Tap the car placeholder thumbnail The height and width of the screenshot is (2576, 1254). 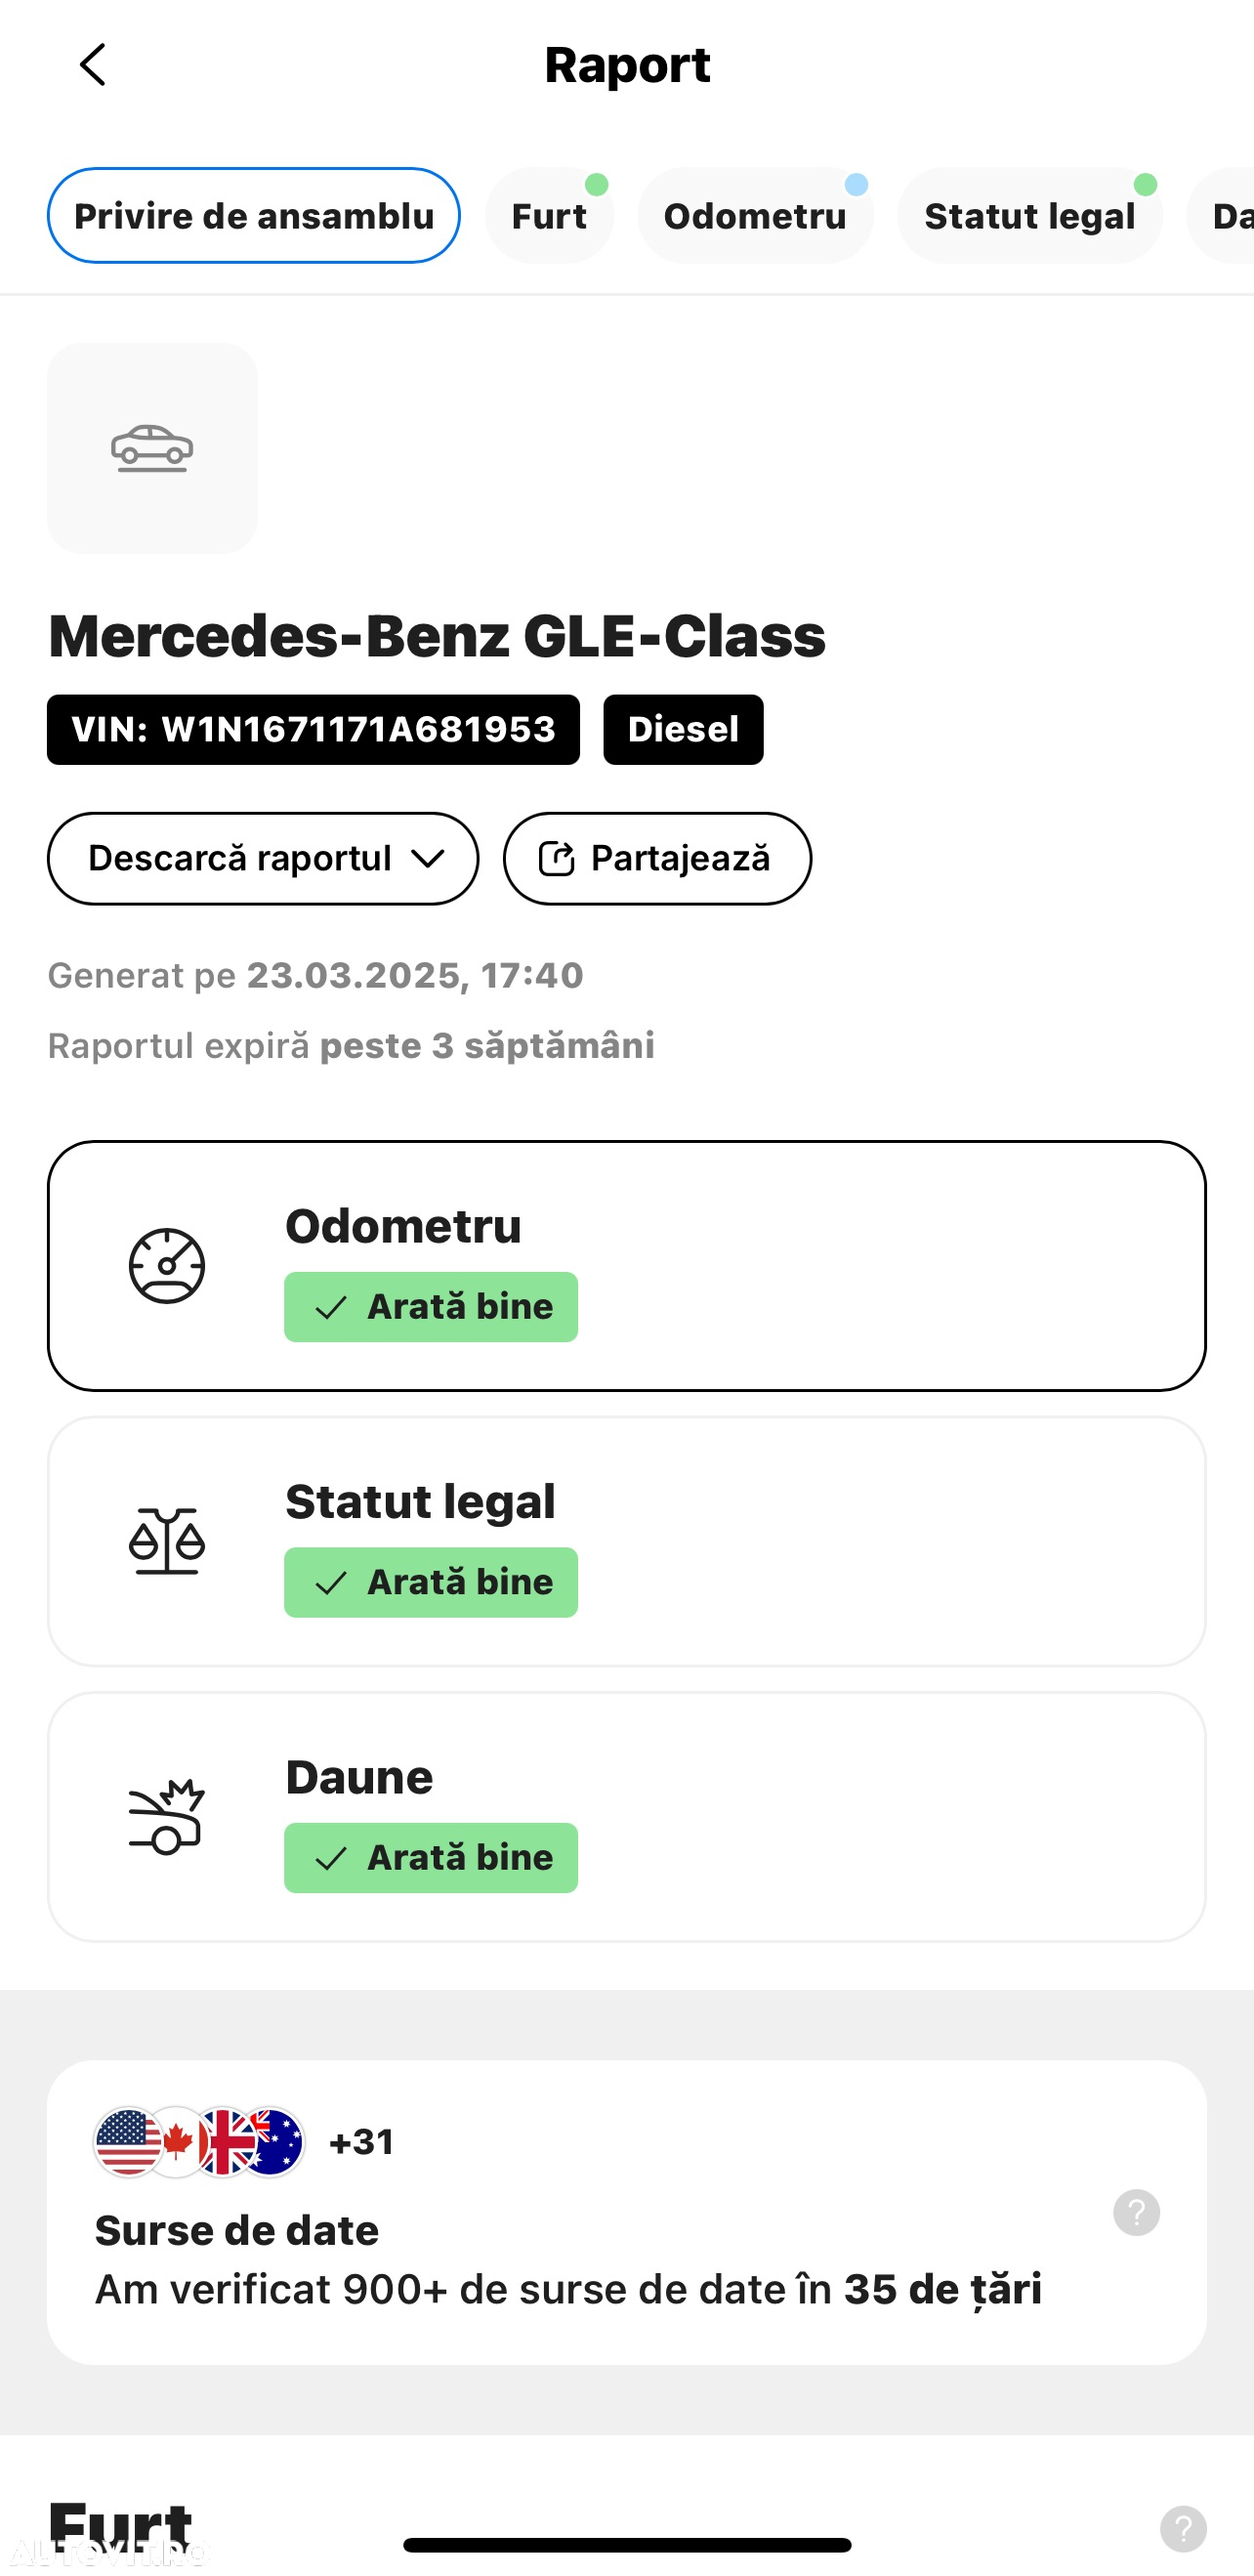(152, 448)
